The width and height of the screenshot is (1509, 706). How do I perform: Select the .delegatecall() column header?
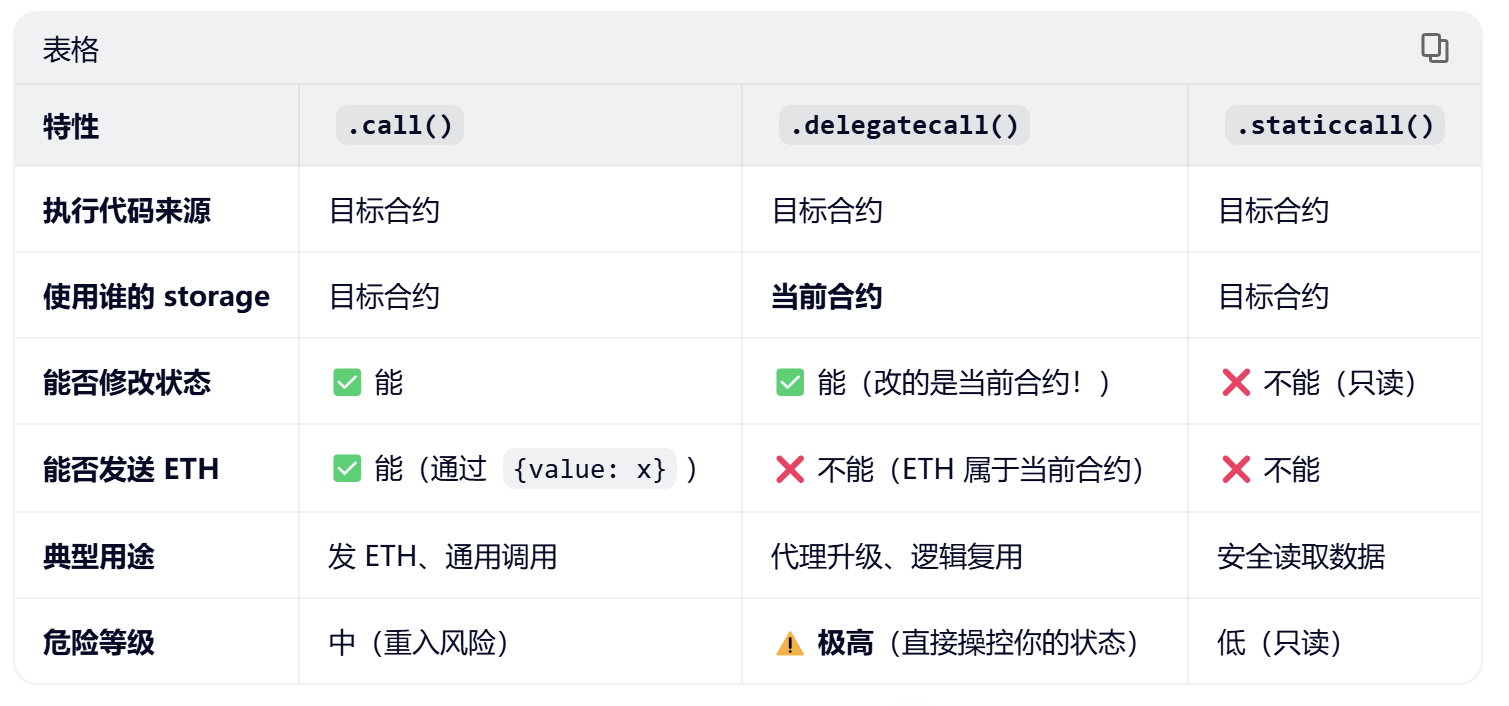point(903,126)
